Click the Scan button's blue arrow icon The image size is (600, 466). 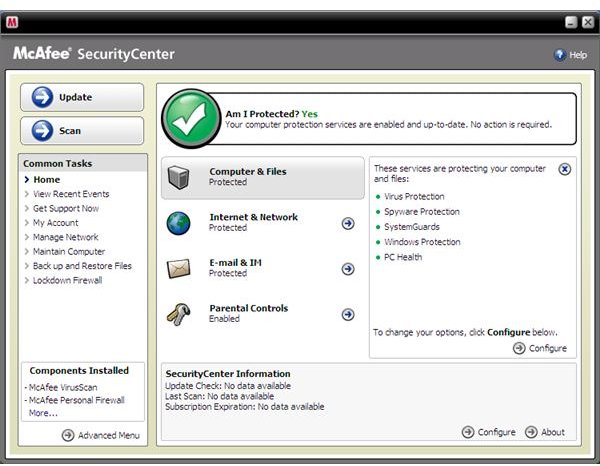click(x=42, y=130)
